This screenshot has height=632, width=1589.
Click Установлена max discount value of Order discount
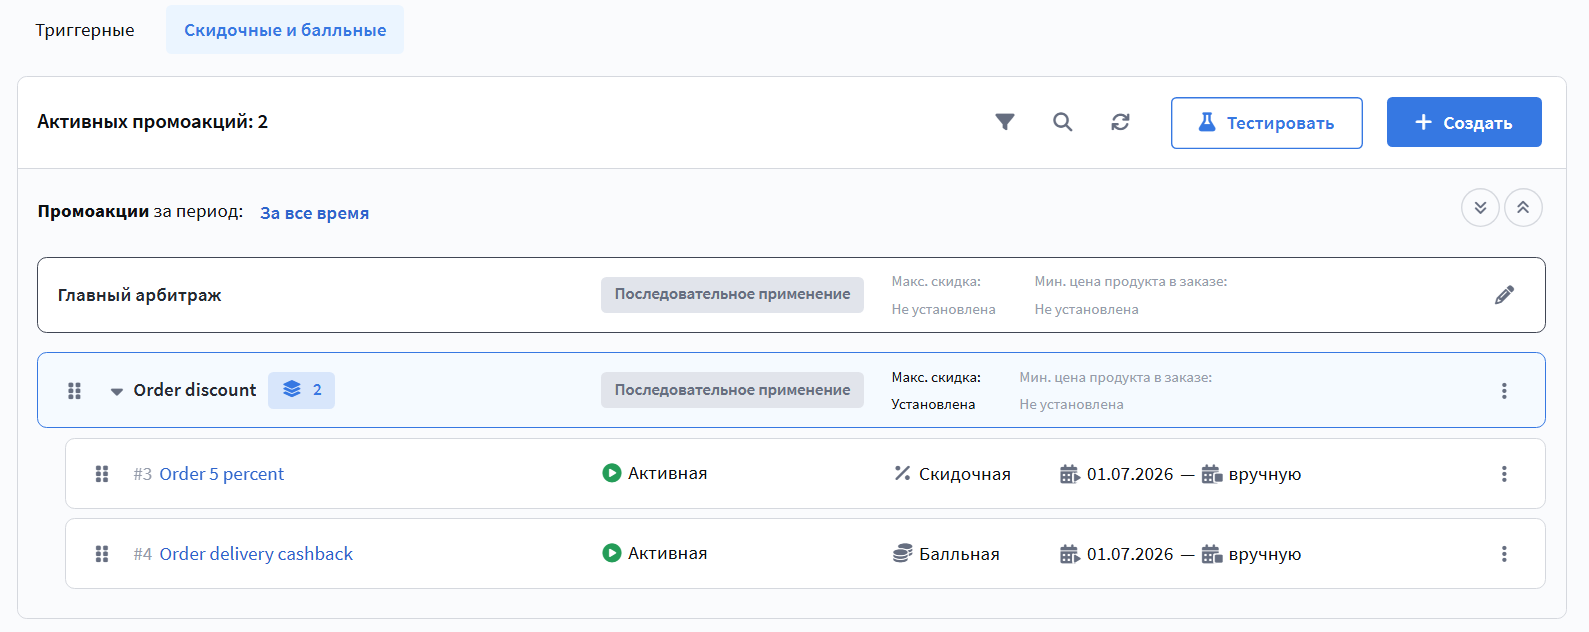[933, 404]
